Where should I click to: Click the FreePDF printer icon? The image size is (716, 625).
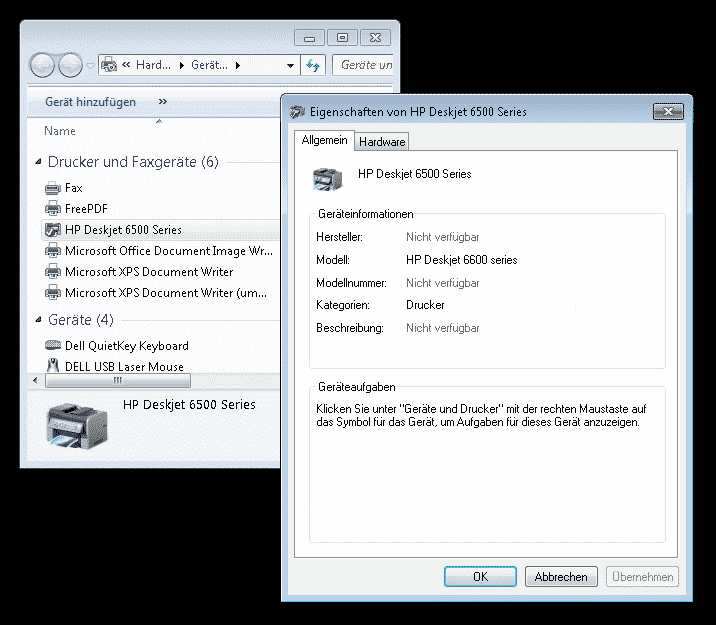tap(53, 209)
